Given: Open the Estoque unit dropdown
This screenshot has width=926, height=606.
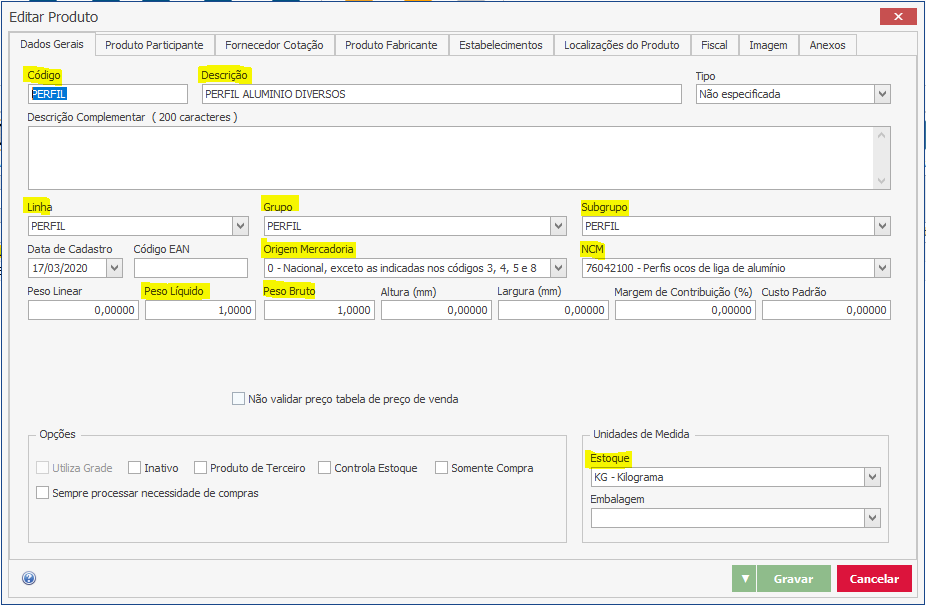Looking at the screenshot, I should pos(872,477).
